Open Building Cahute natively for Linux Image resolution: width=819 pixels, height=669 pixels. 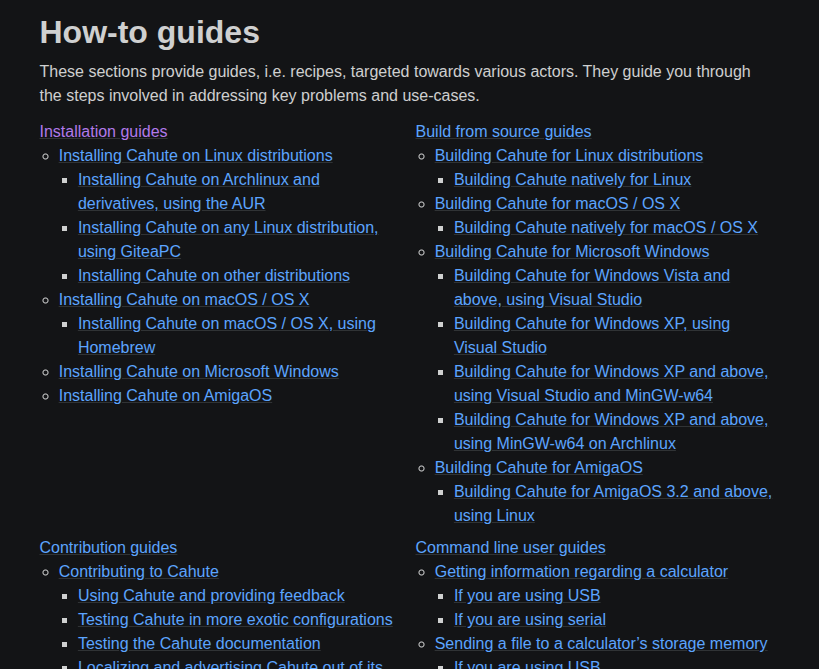[572, 180]
